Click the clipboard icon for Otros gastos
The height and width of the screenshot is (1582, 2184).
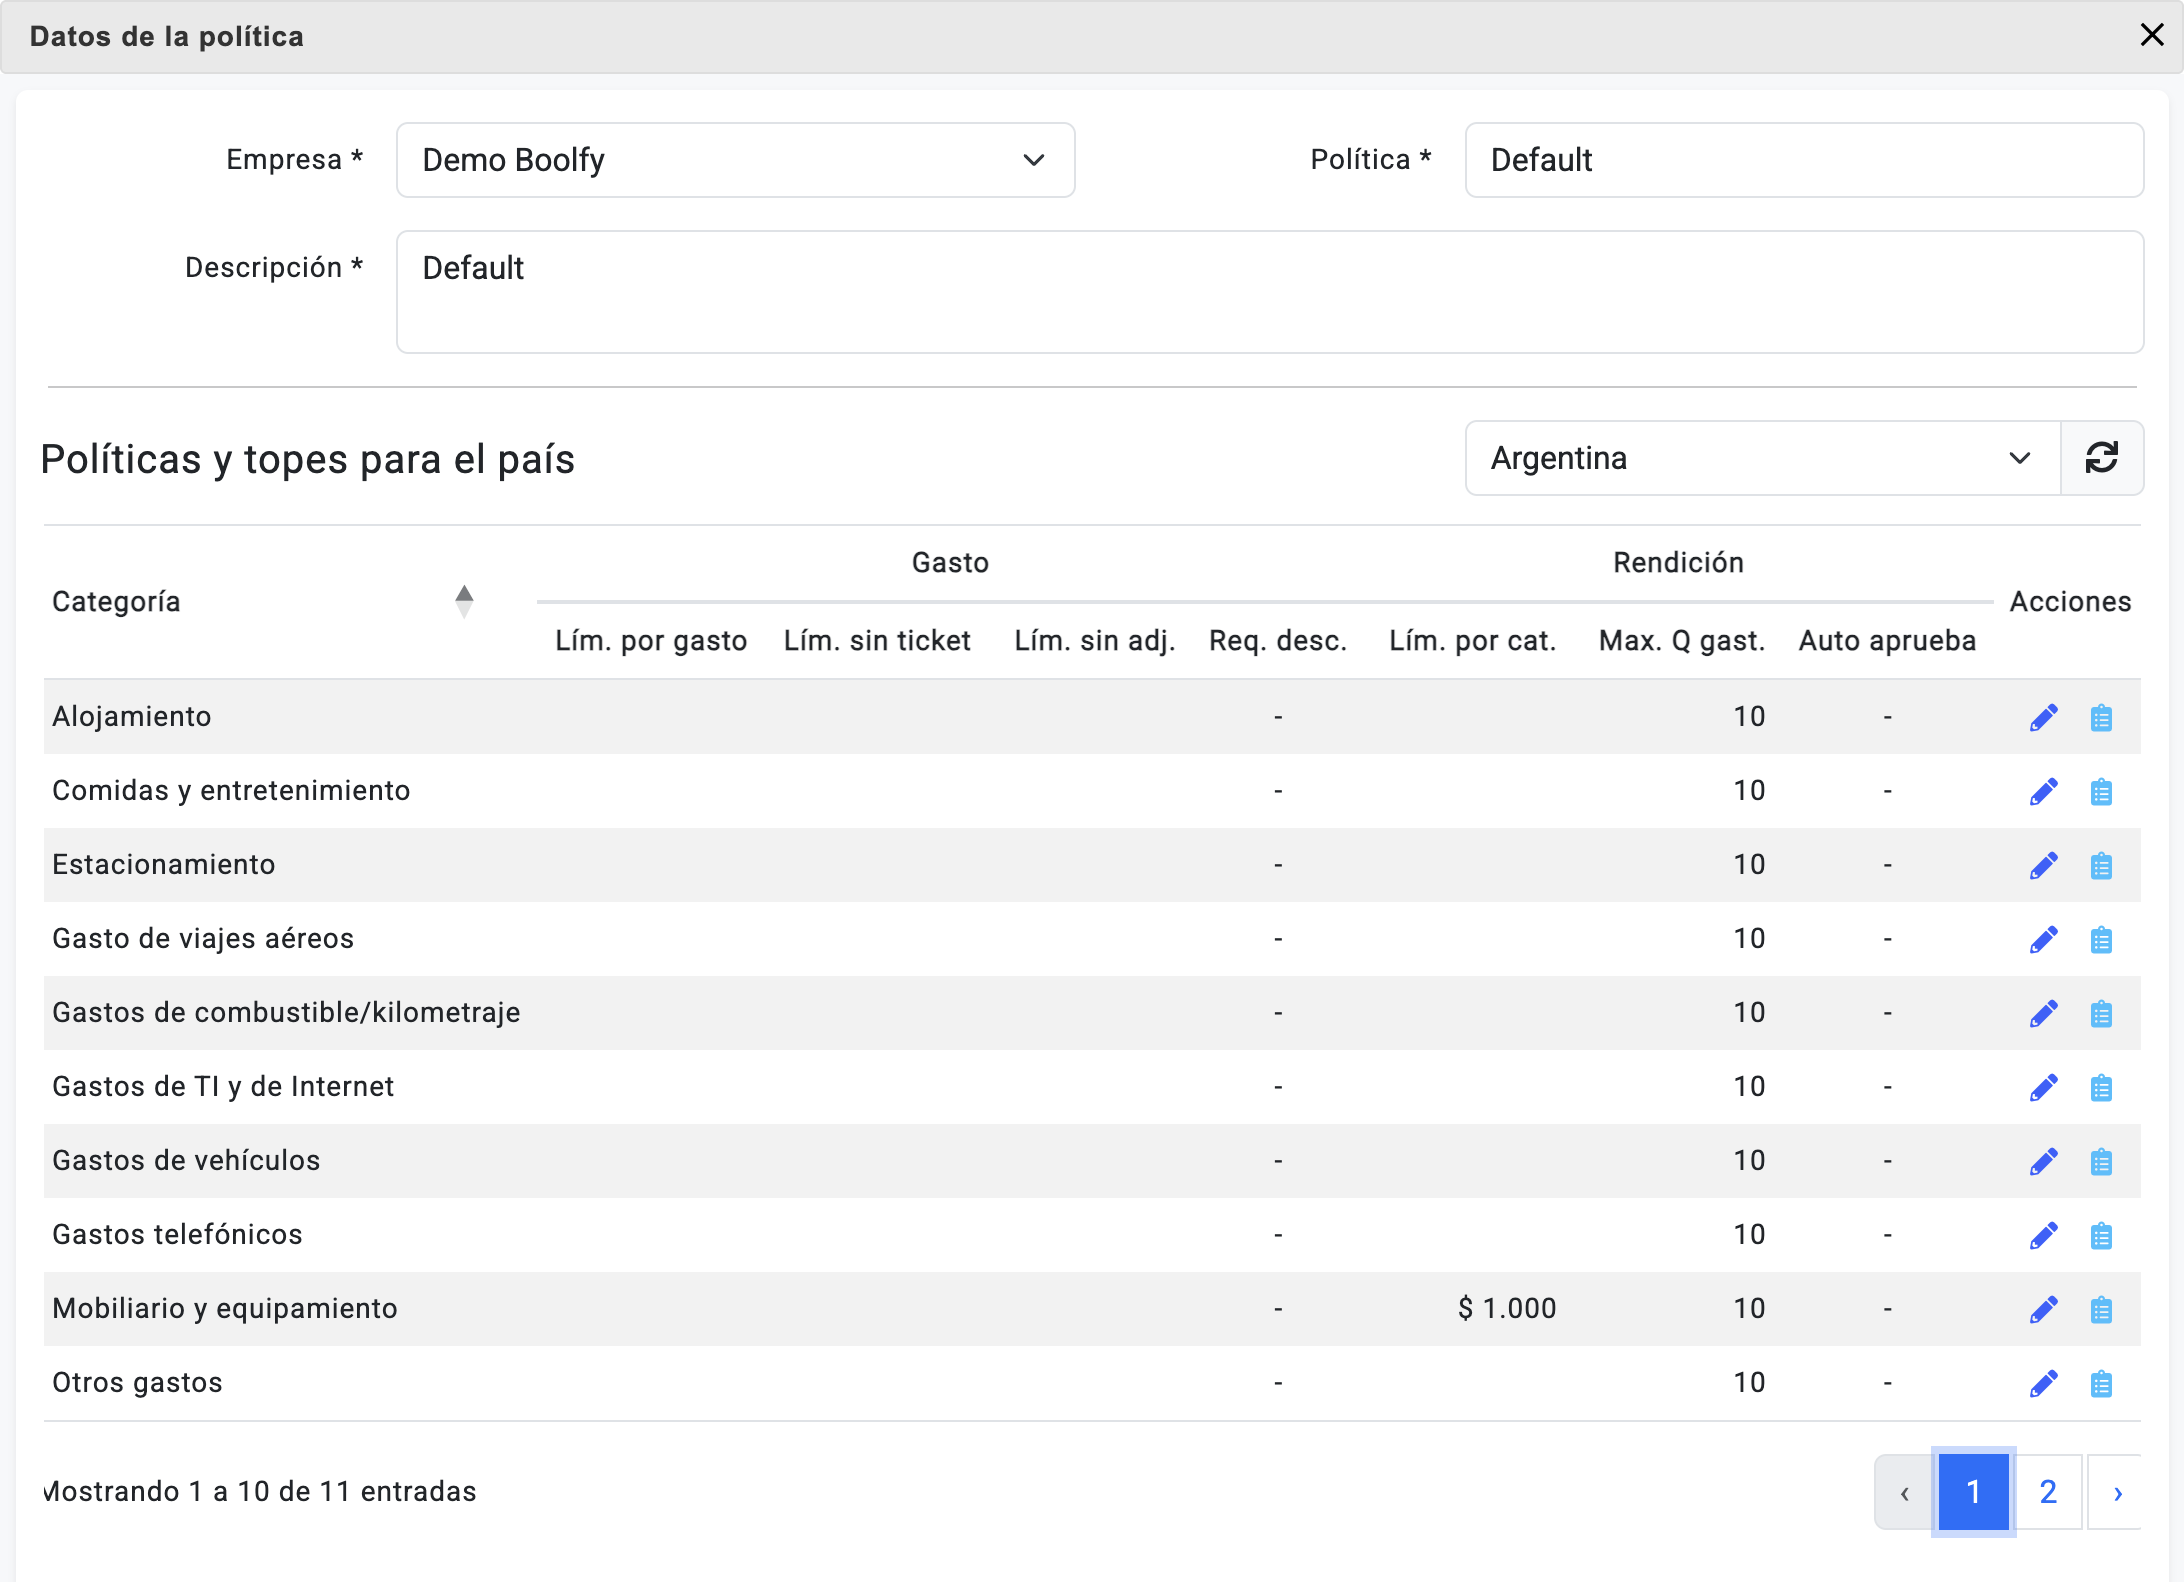[2101, 1383]
